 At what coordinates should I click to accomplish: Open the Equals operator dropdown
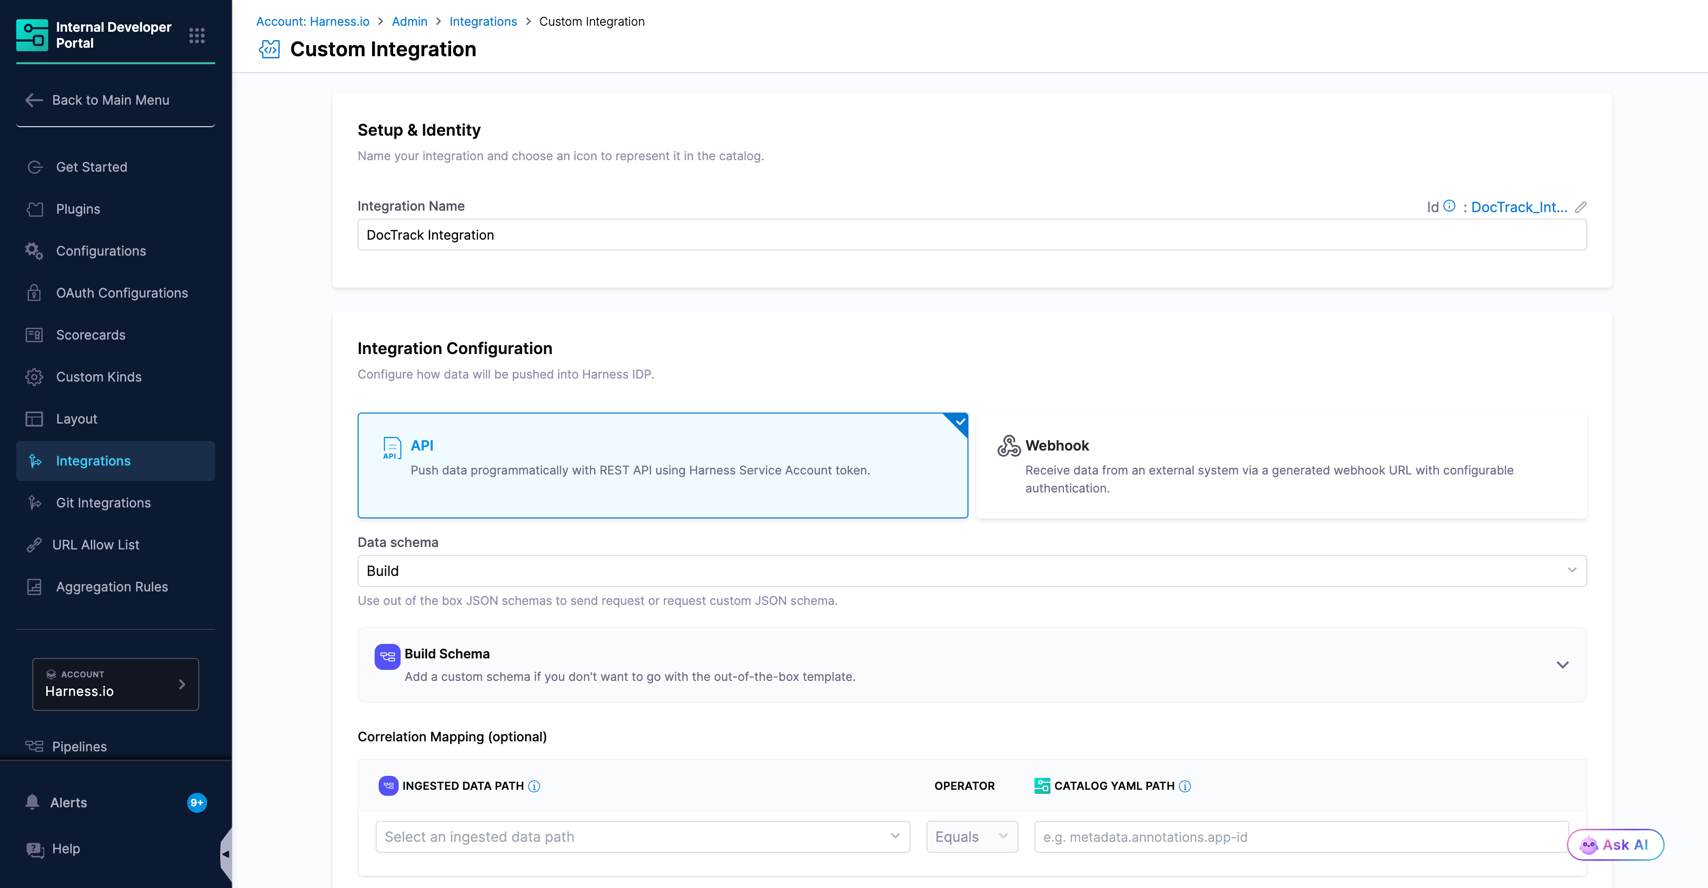(972, 837)
